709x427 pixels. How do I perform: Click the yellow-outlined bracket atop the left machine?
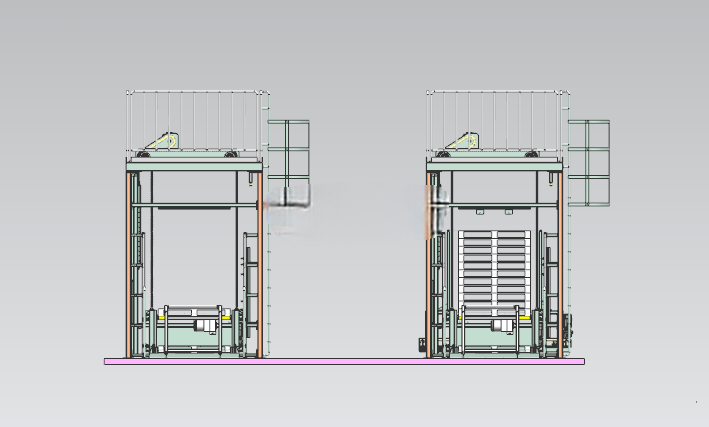(163, 141)
